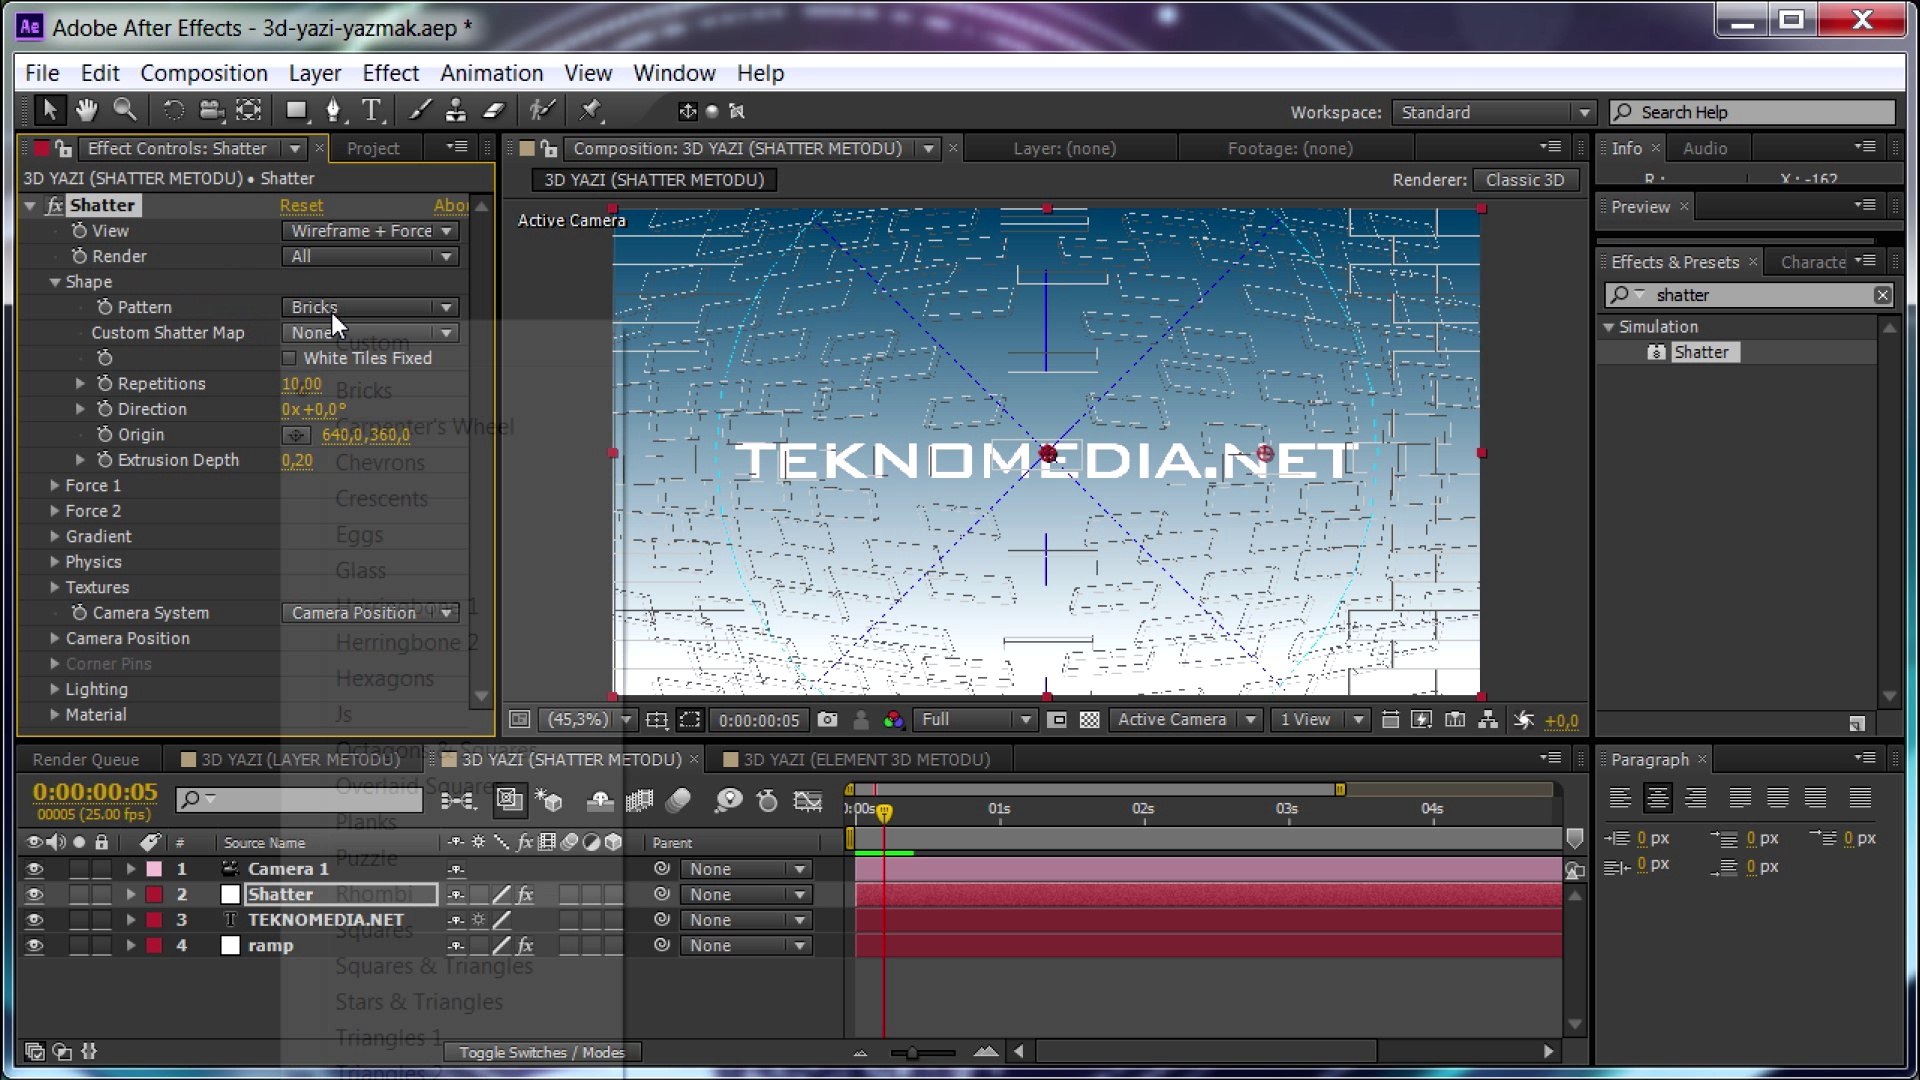Select the Pen tool
The width and height of the screenshot is (1920, 1080).
tap(333, 110)
